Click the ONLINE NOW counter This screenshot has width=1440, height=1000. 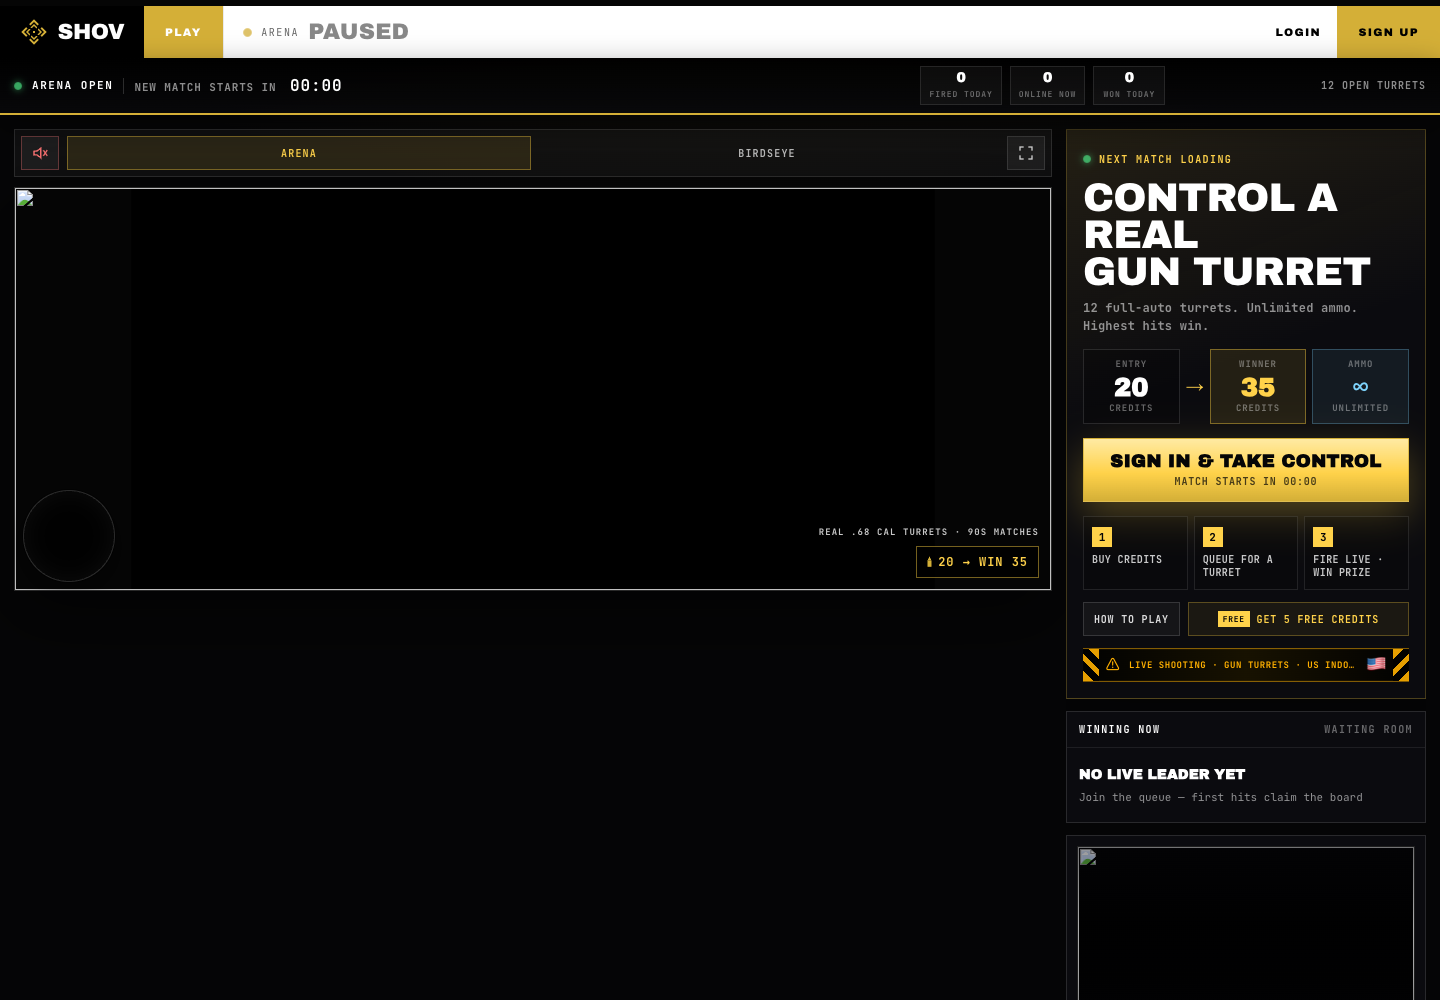(1047, 85)
